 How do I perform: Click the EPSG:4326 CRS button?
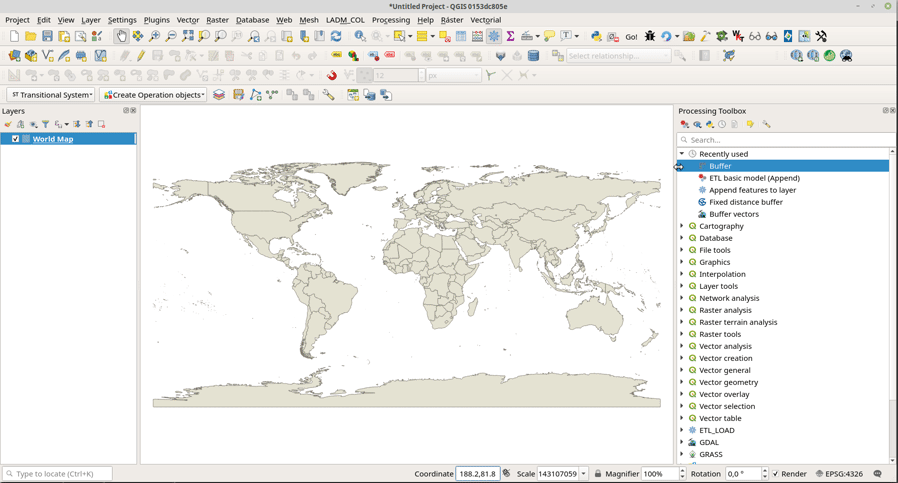click(x=839, y=474)
